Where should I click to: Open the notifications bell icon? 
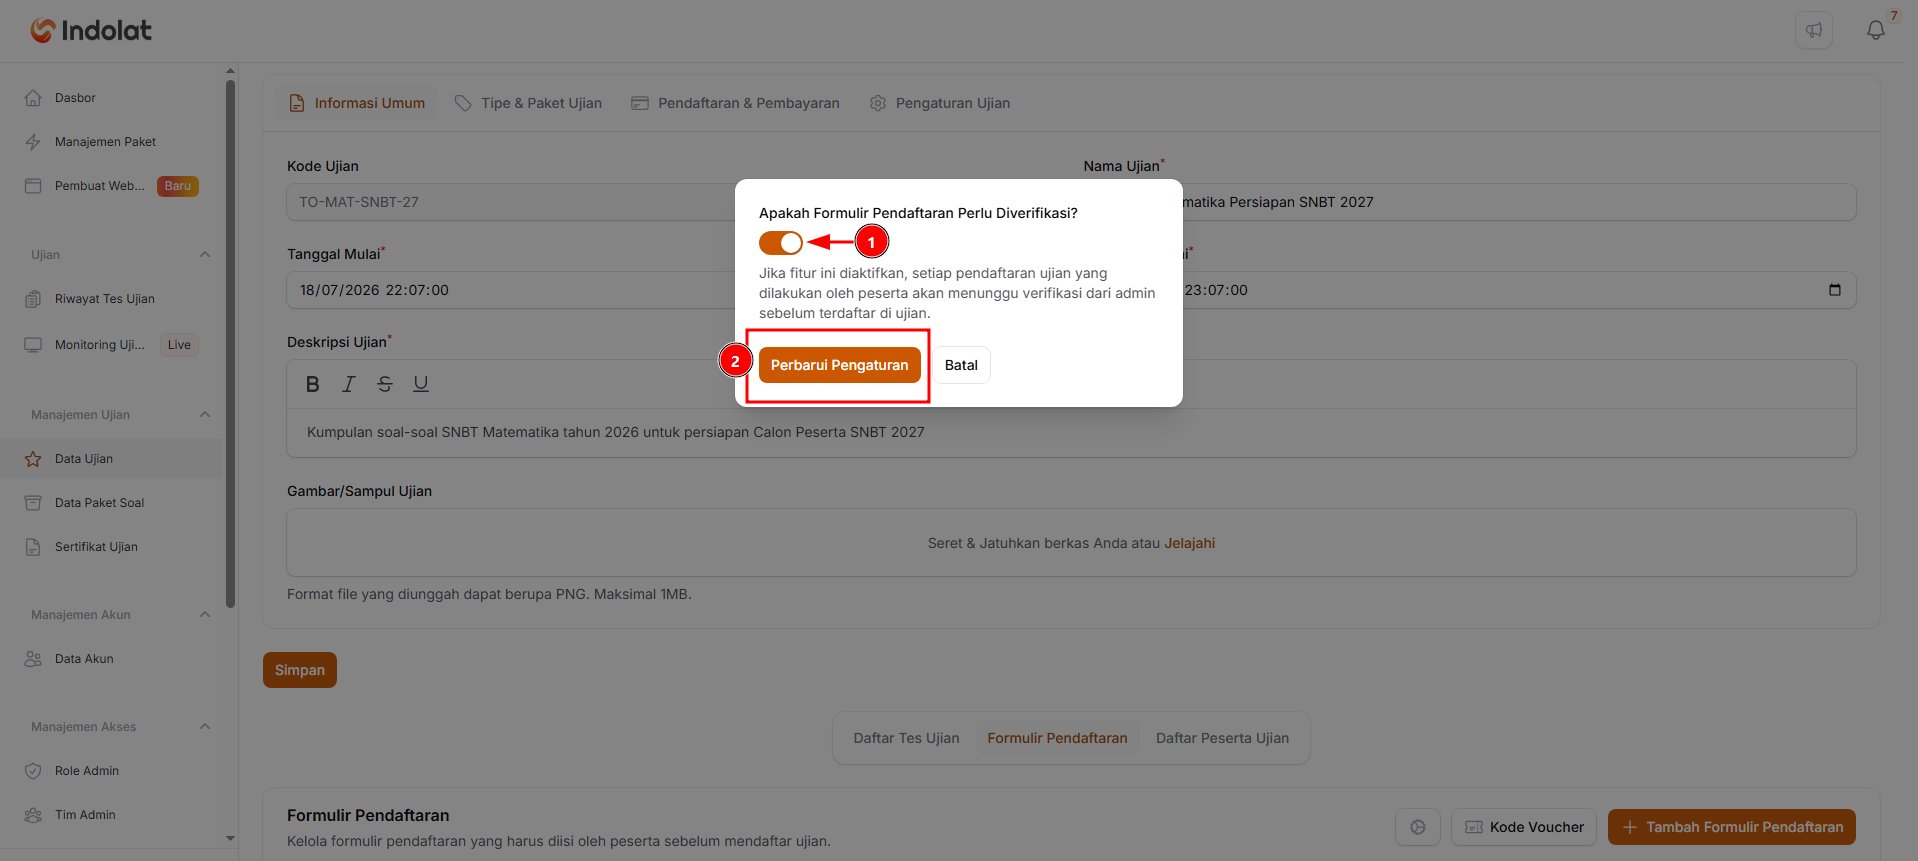(x=1876, y=30)
